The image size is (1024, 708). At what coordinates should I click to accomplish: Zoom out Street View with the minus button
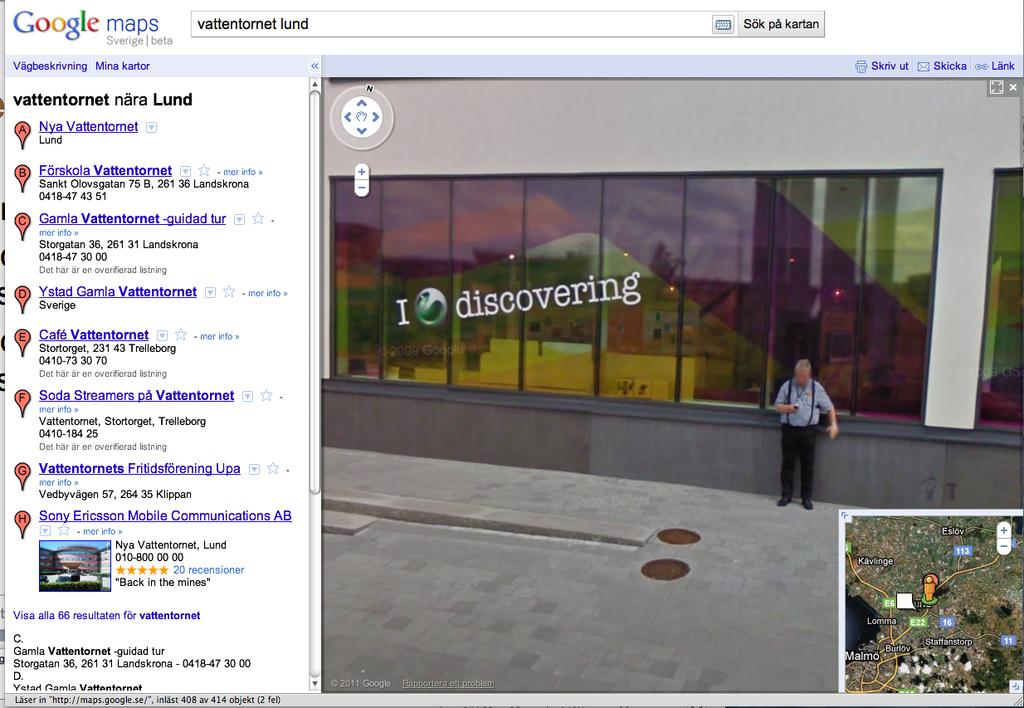pos(361,187)
